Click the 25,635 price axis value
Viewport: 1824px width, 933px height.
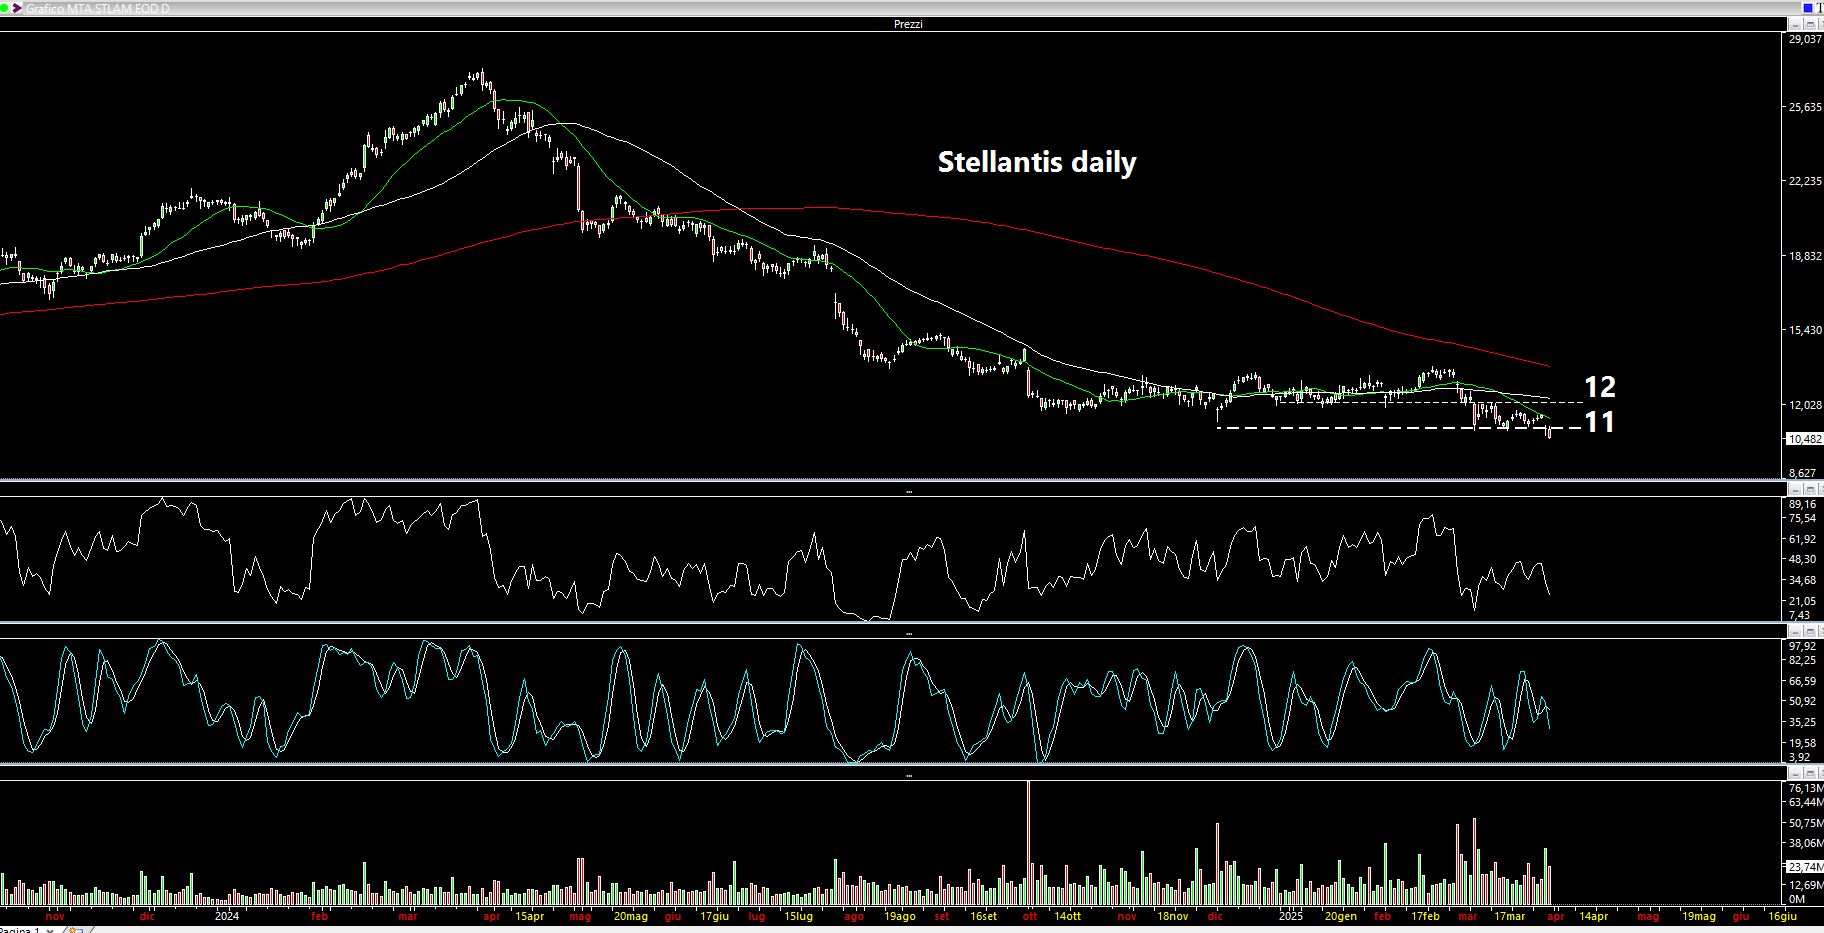point(1805,107)
